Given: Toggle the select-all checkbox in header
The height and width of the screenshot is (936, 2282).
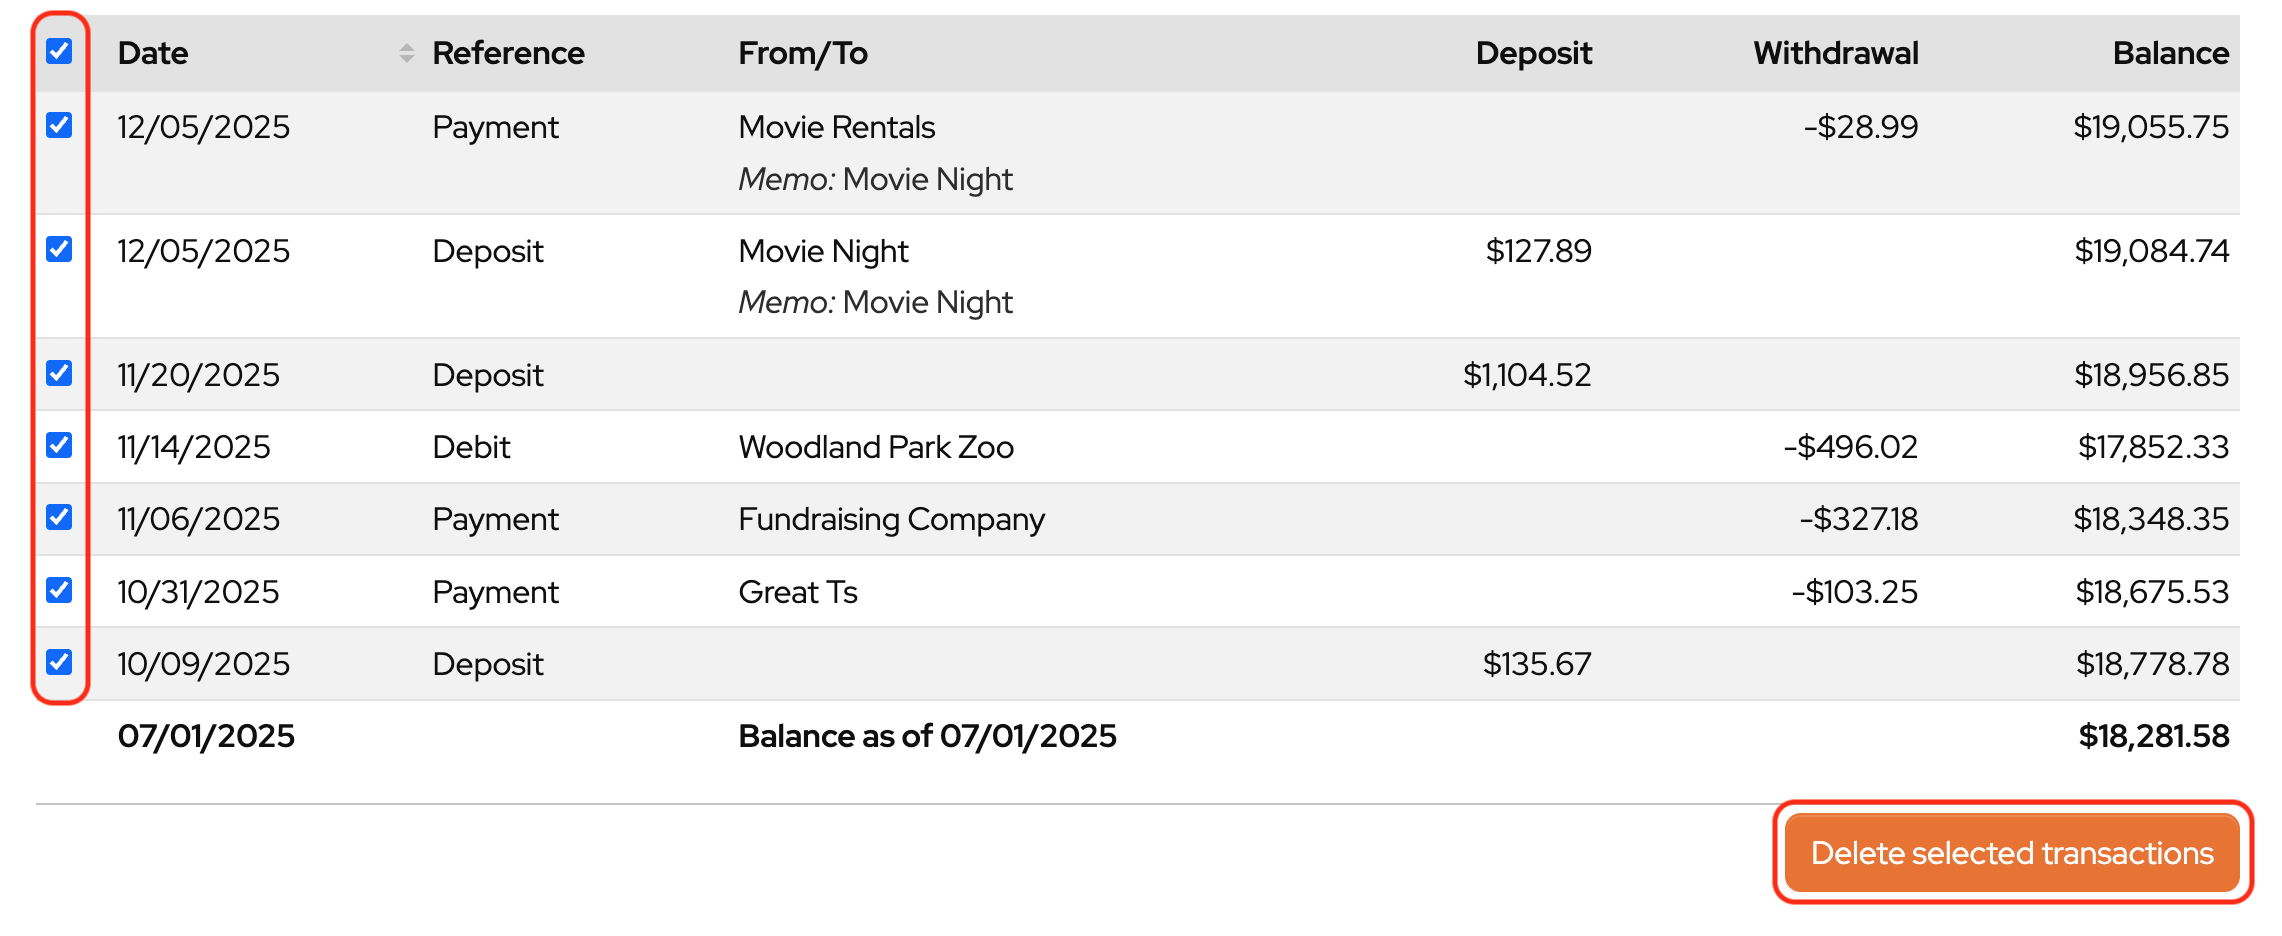Looking at the screenshot, I should (x=59, y=51).
